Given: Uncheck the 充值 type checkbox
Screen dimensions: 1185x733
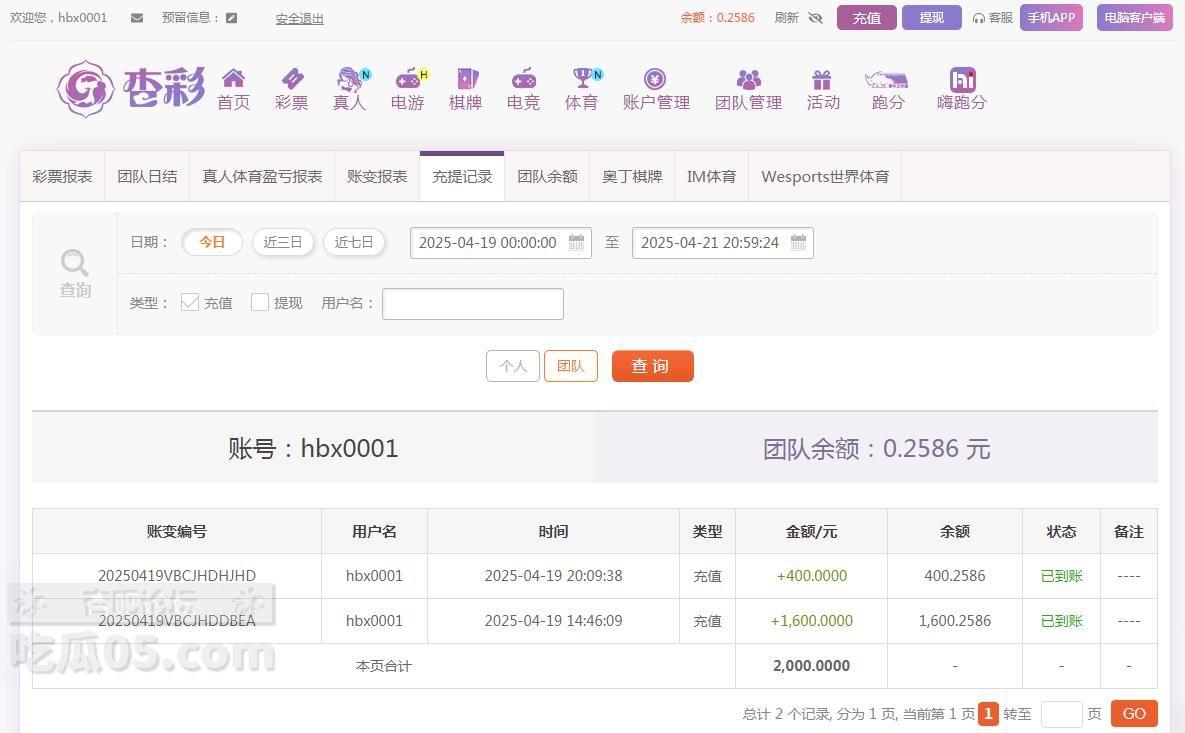Looking at the screenshot, I should (190, 302).
